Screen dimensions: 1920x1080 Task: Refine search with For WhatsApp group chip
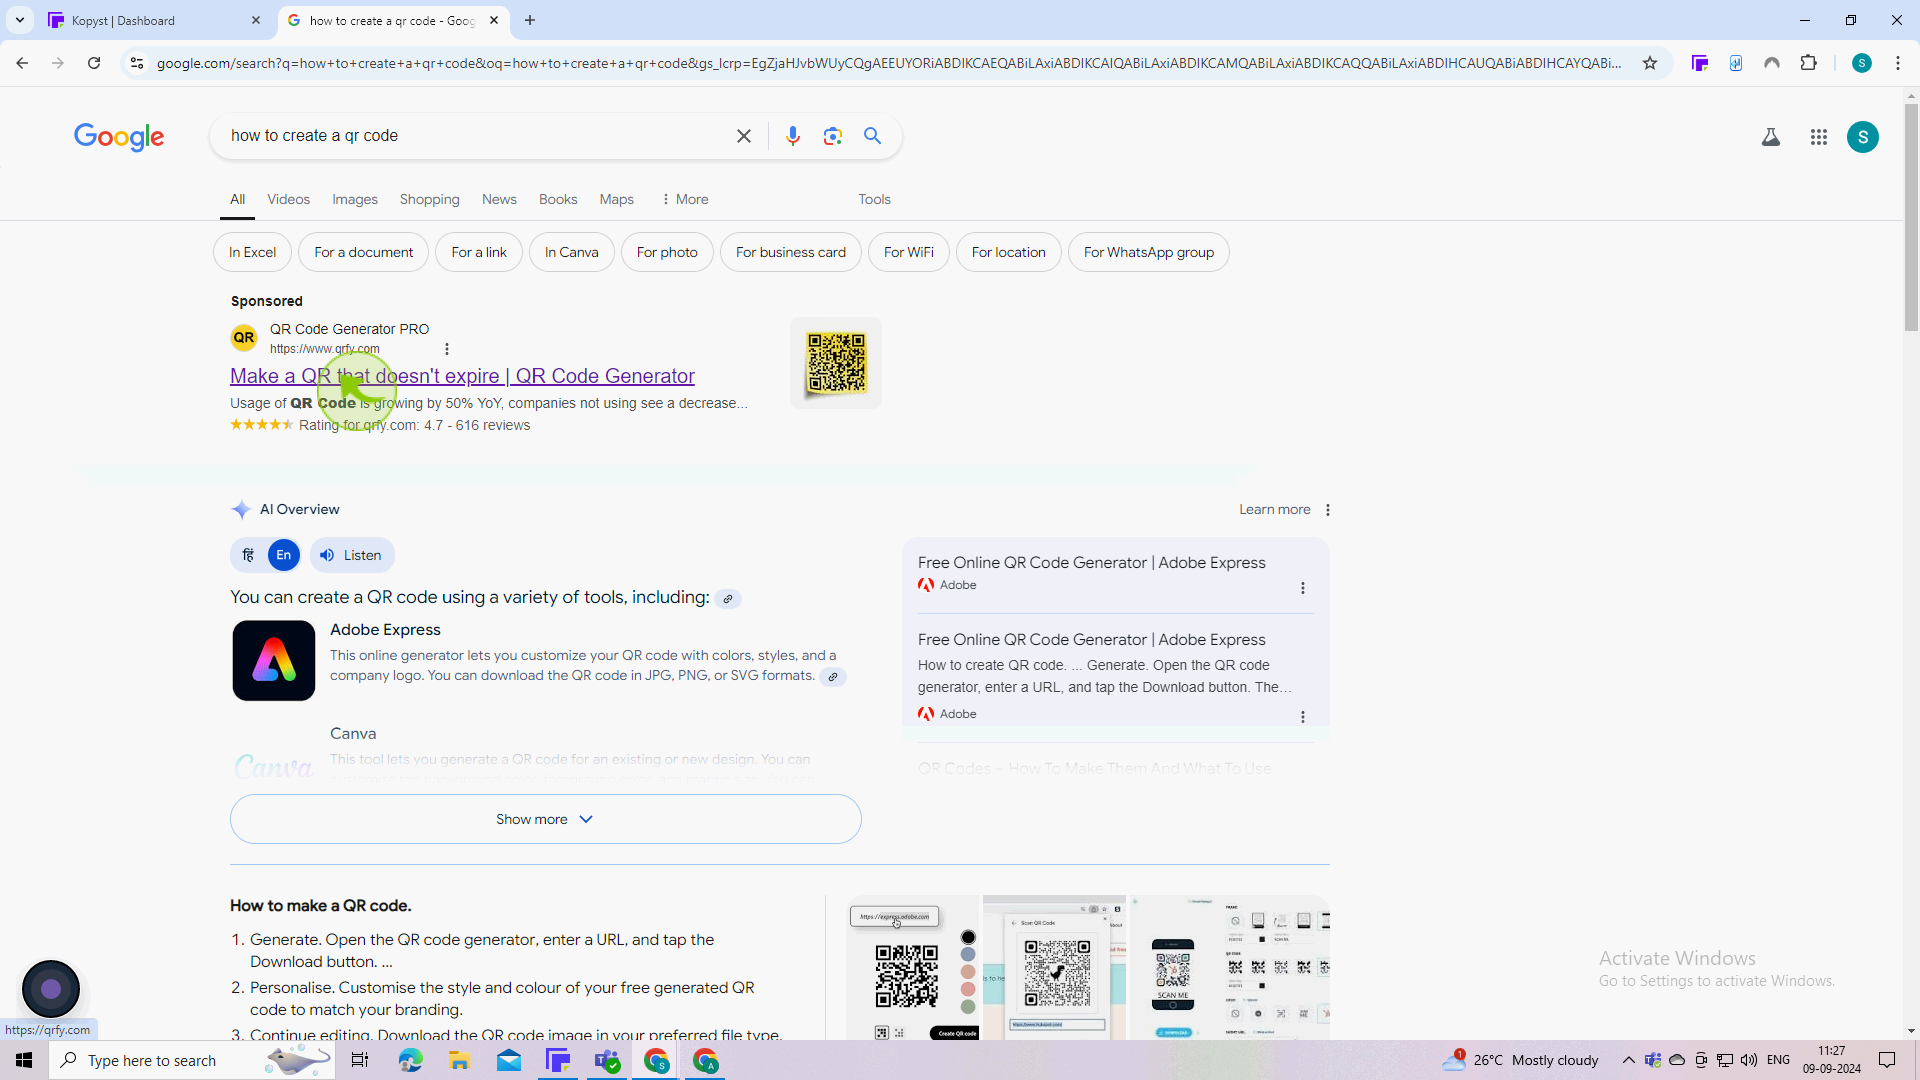click(x=1149, y=252)
